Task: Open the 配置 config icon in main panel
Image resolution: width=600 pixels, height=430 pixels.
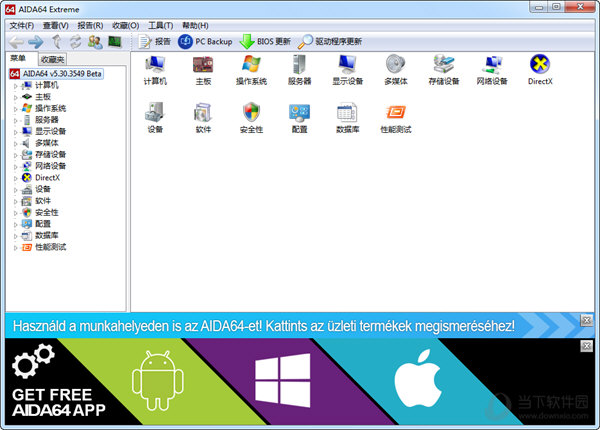Action: pyautogui.click(x=299, y=118)
